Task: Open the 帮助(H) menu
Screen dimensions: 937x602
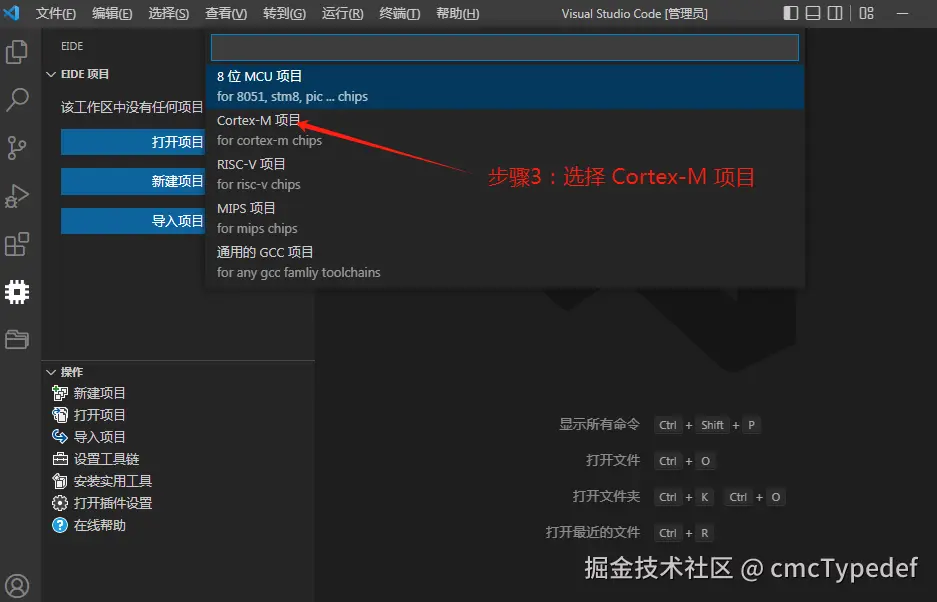Action: click(x=458, y=13)
